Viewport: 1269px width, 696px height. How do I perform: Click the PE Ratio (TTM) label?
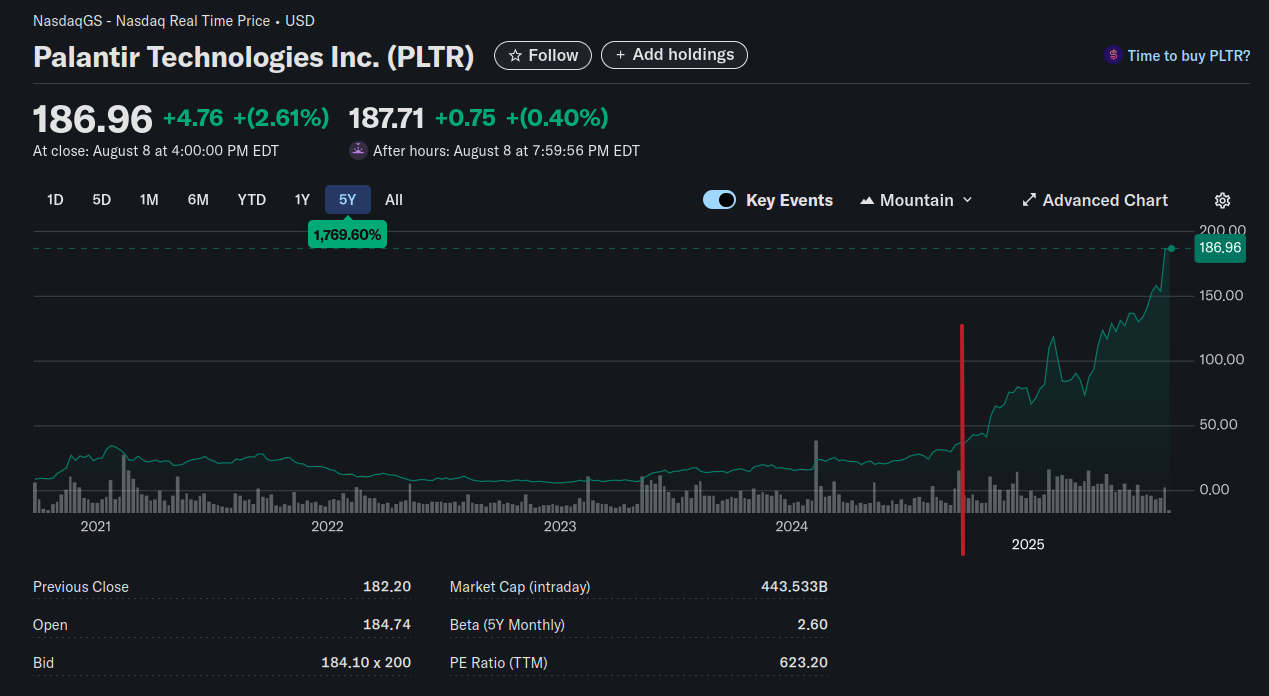point(499,663)
